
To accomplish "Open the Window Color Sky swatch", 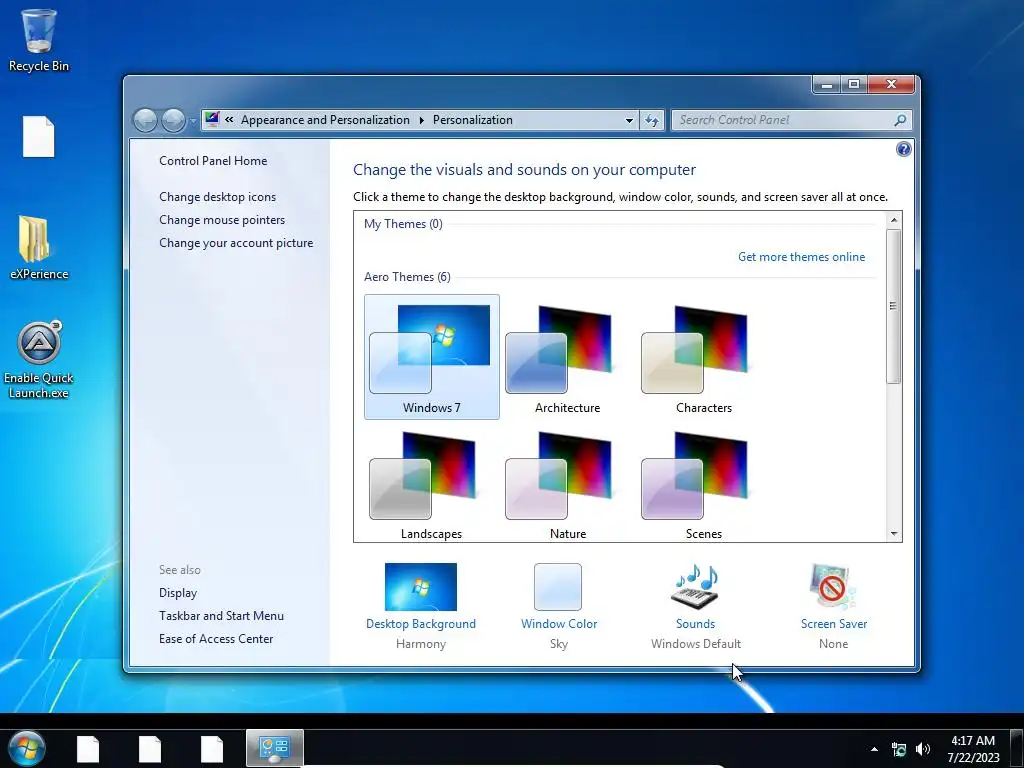I will (558, 587).
